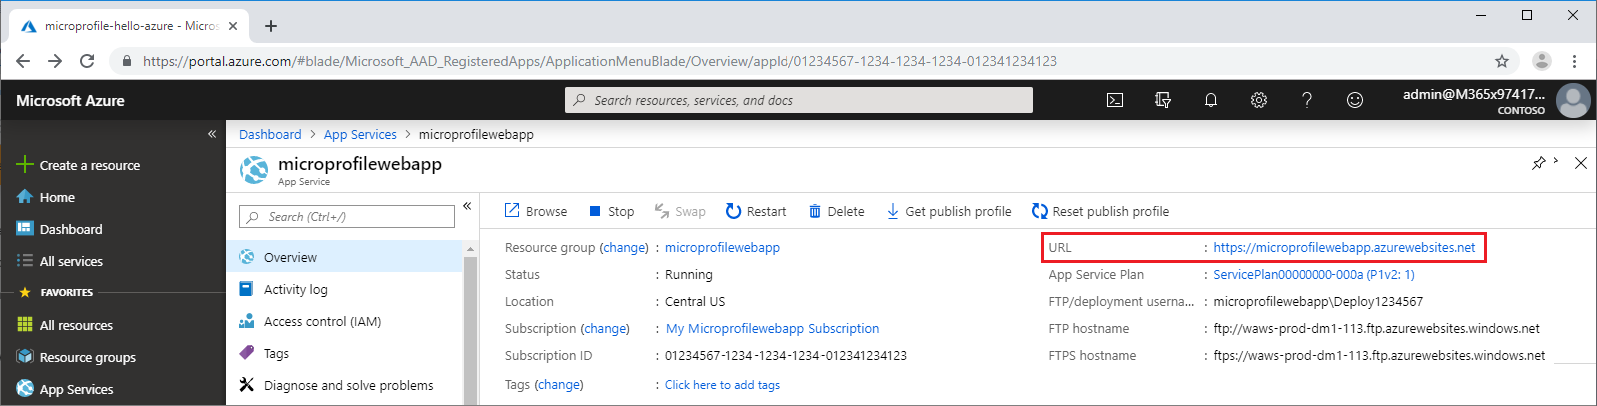This screenshot has height=406, width=1597.
Task: Click Delete toolbar button
Action: 836,211
